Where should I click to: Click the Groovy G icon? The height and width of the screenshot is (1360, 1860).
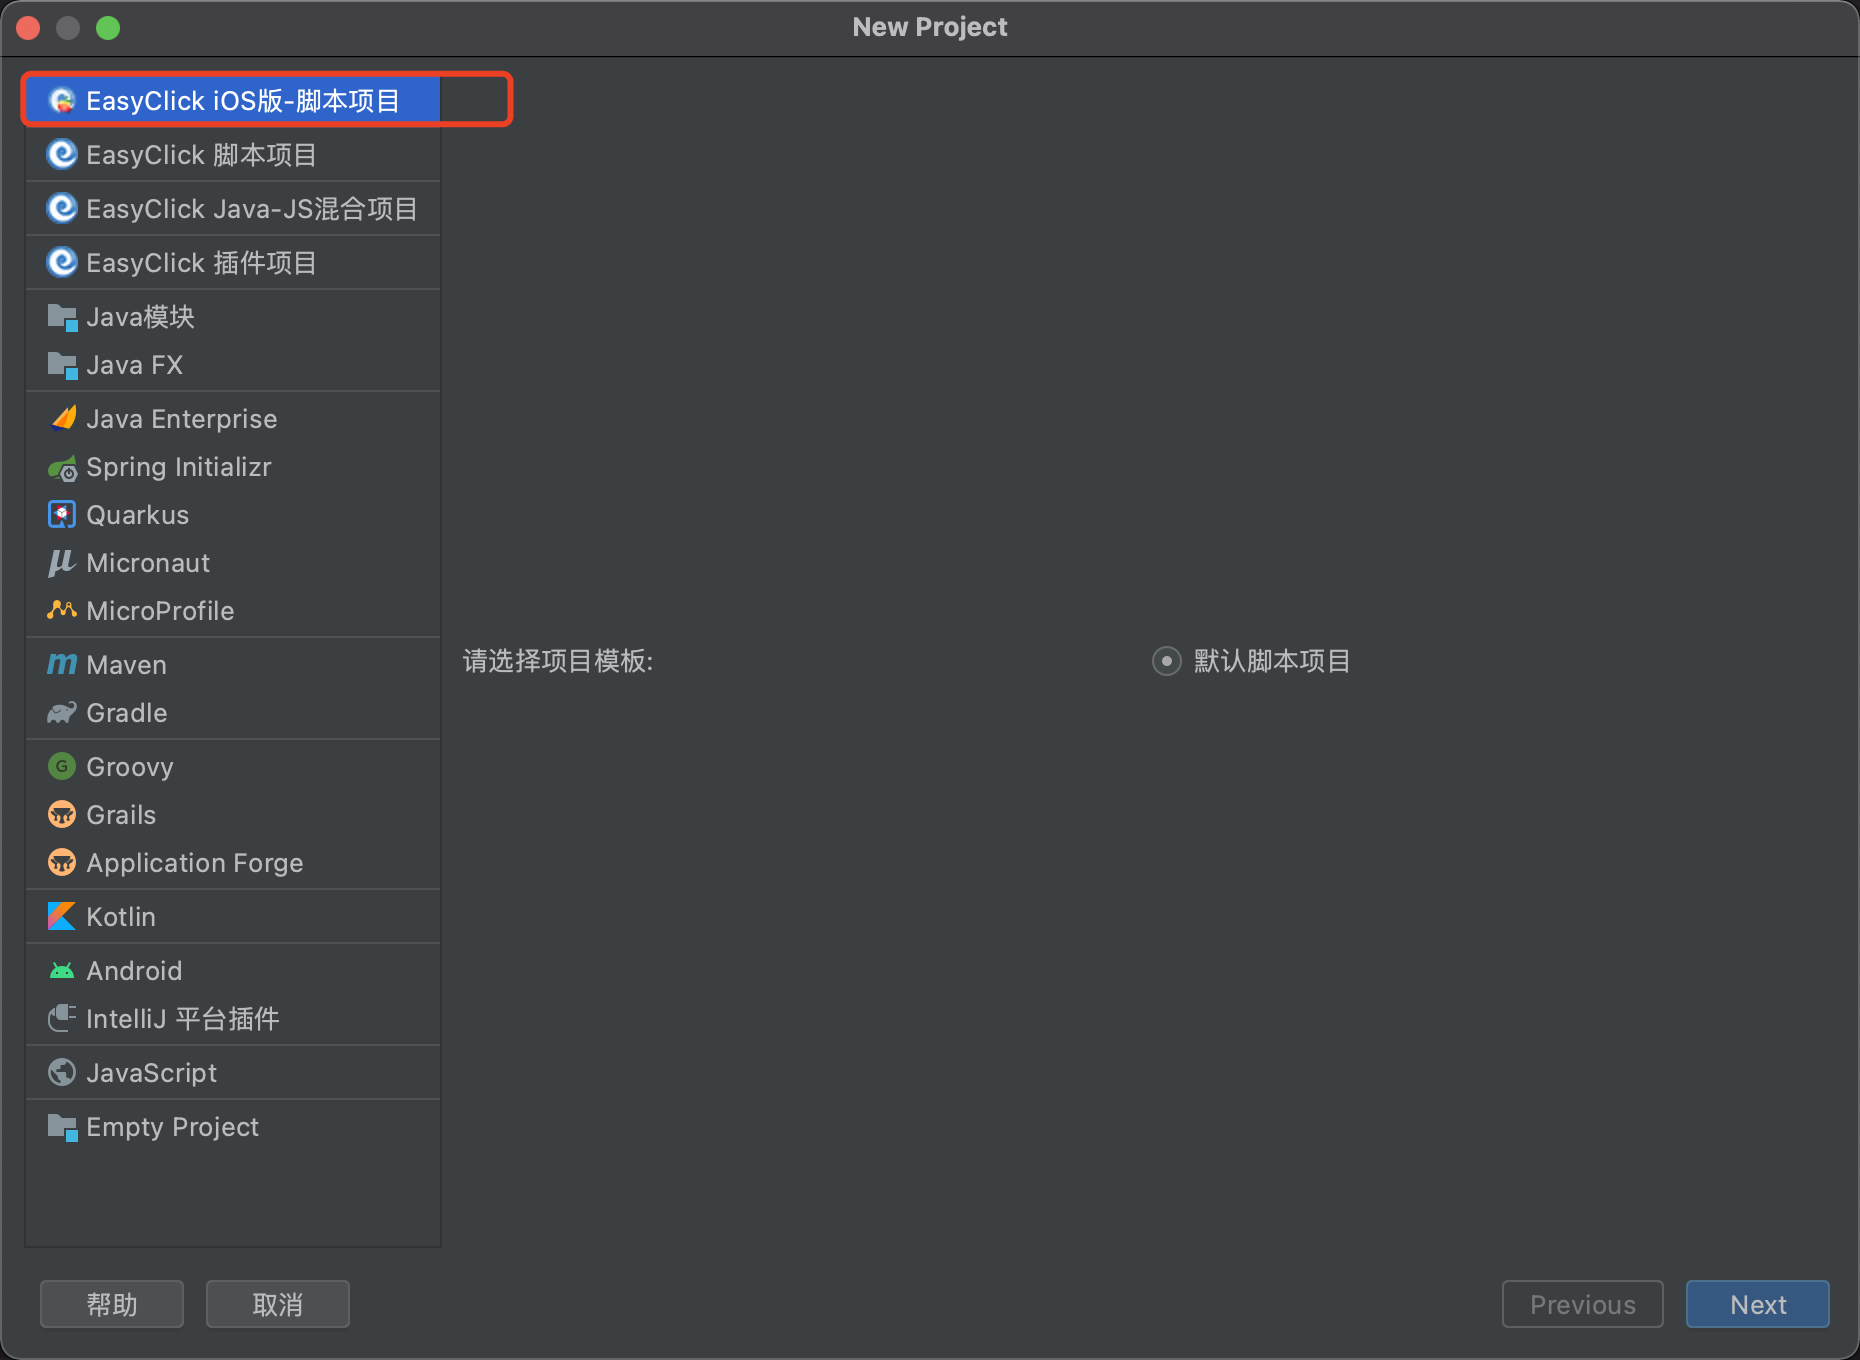click(62, 766)
